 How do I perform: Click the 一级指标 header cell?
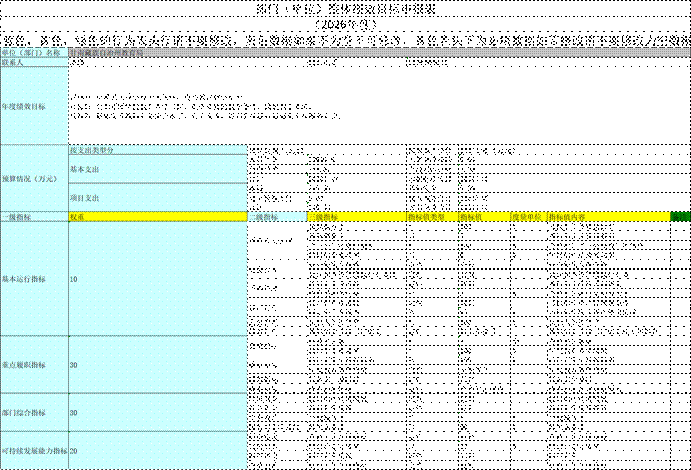point(34,217)
